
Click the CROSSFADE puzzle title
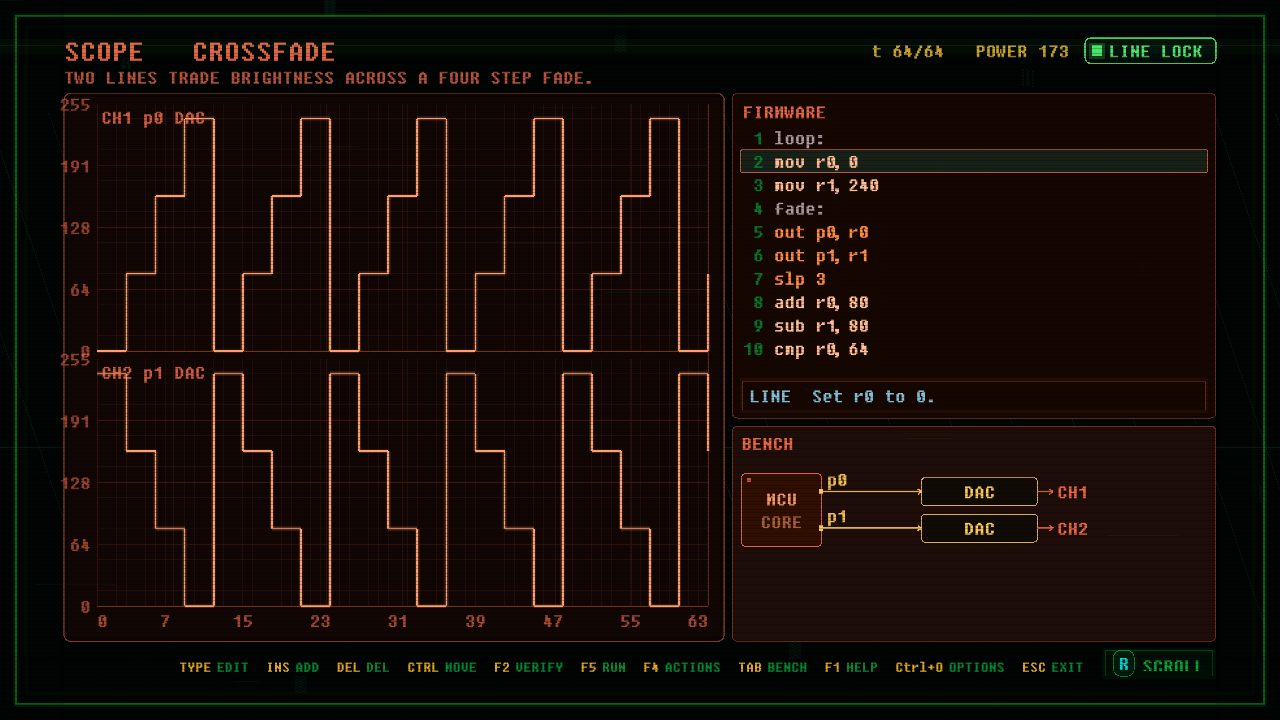point(264,52)
